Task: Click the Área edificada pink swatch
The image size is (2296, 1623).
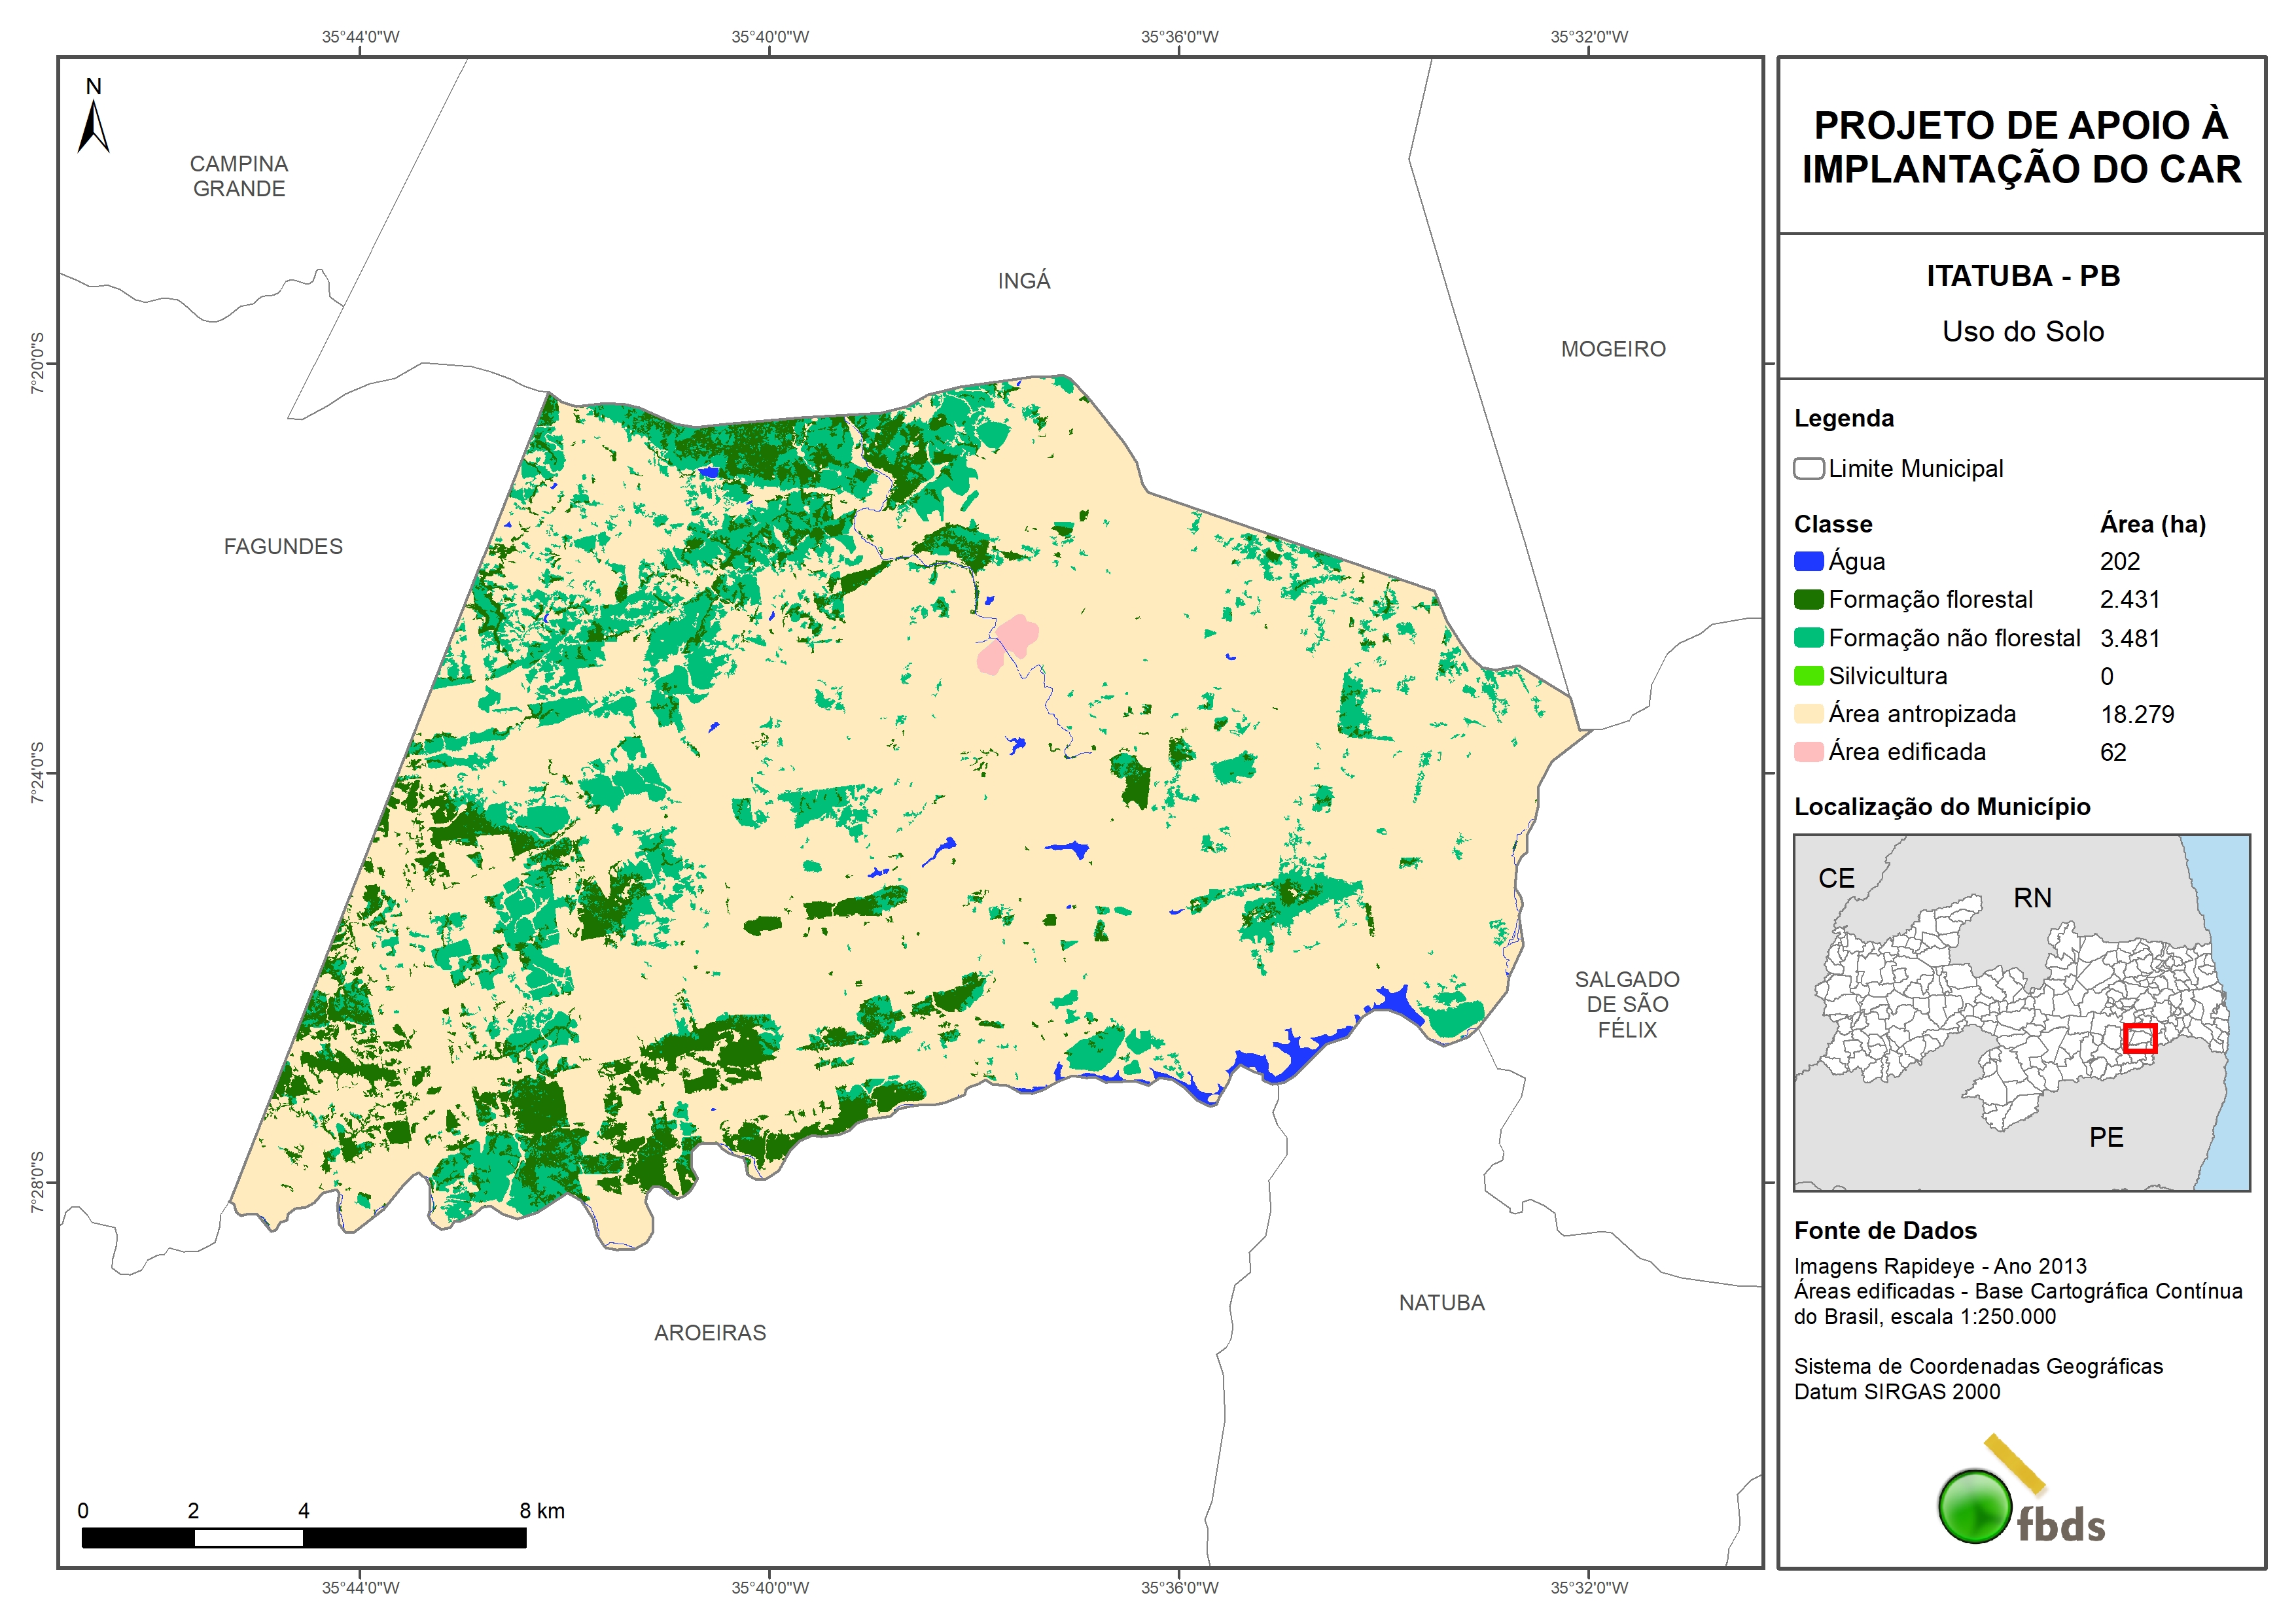Action: [x=1808, y=752]
